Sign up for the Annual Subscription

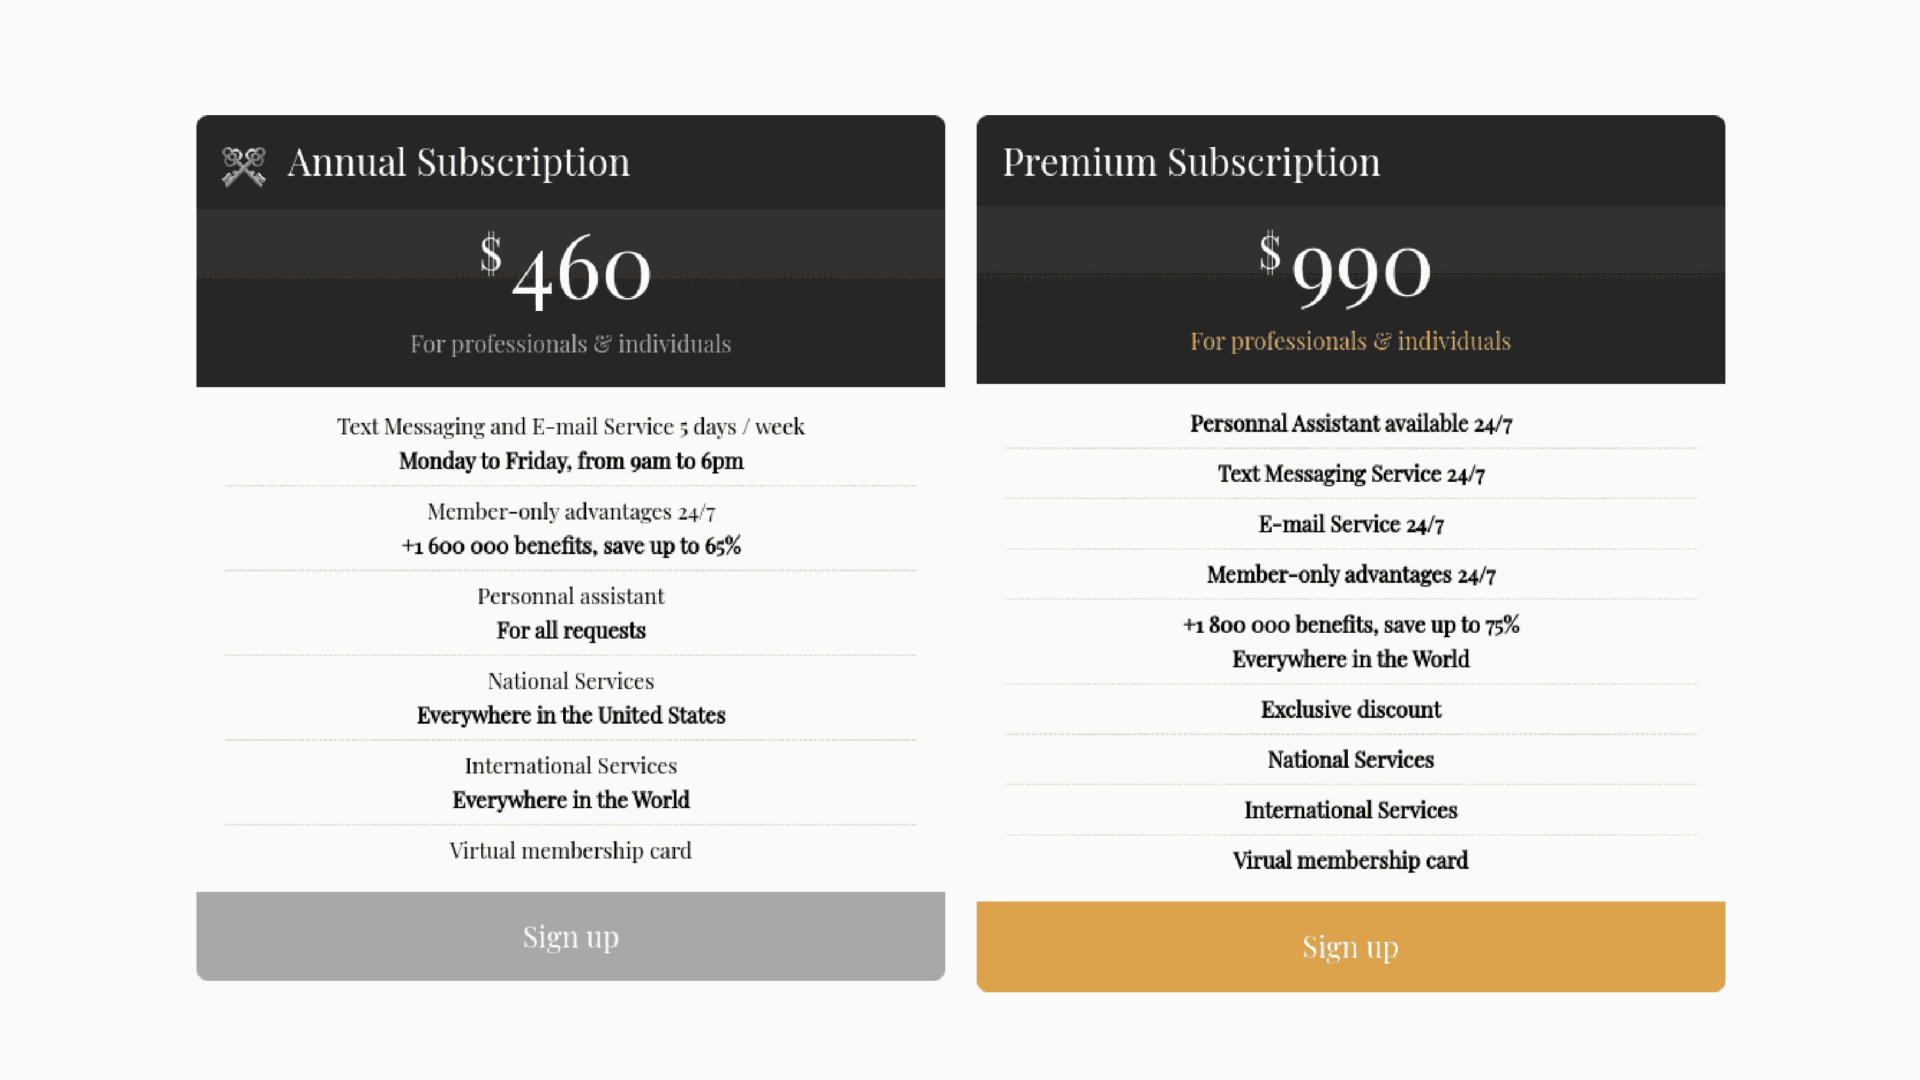tap(570, 936)
